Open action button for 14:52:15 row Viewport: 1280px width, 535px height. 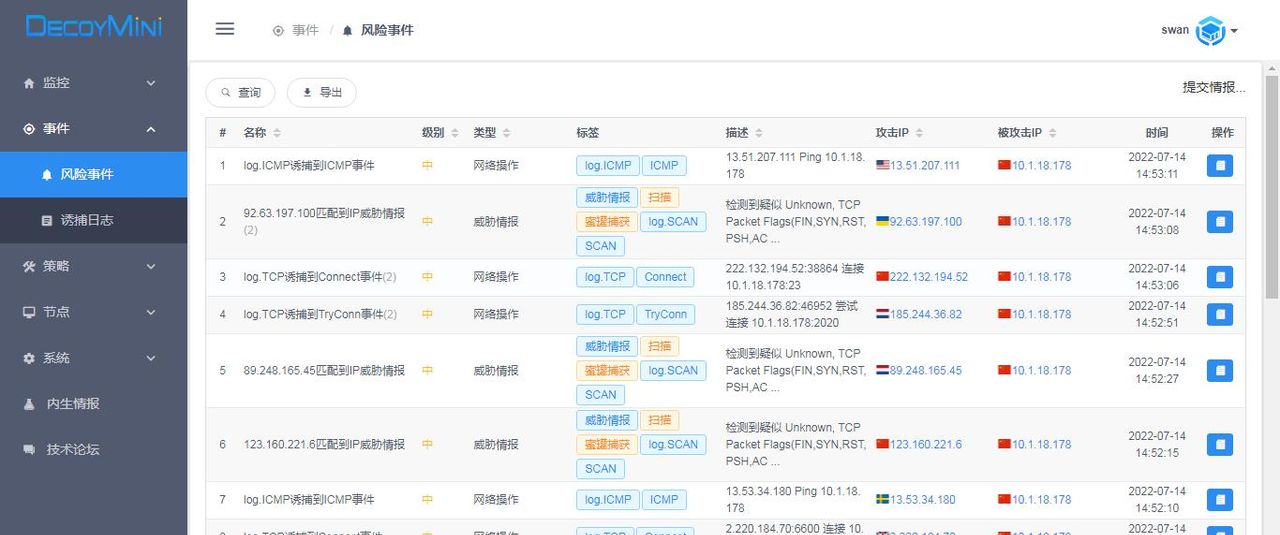(1220, 444)
